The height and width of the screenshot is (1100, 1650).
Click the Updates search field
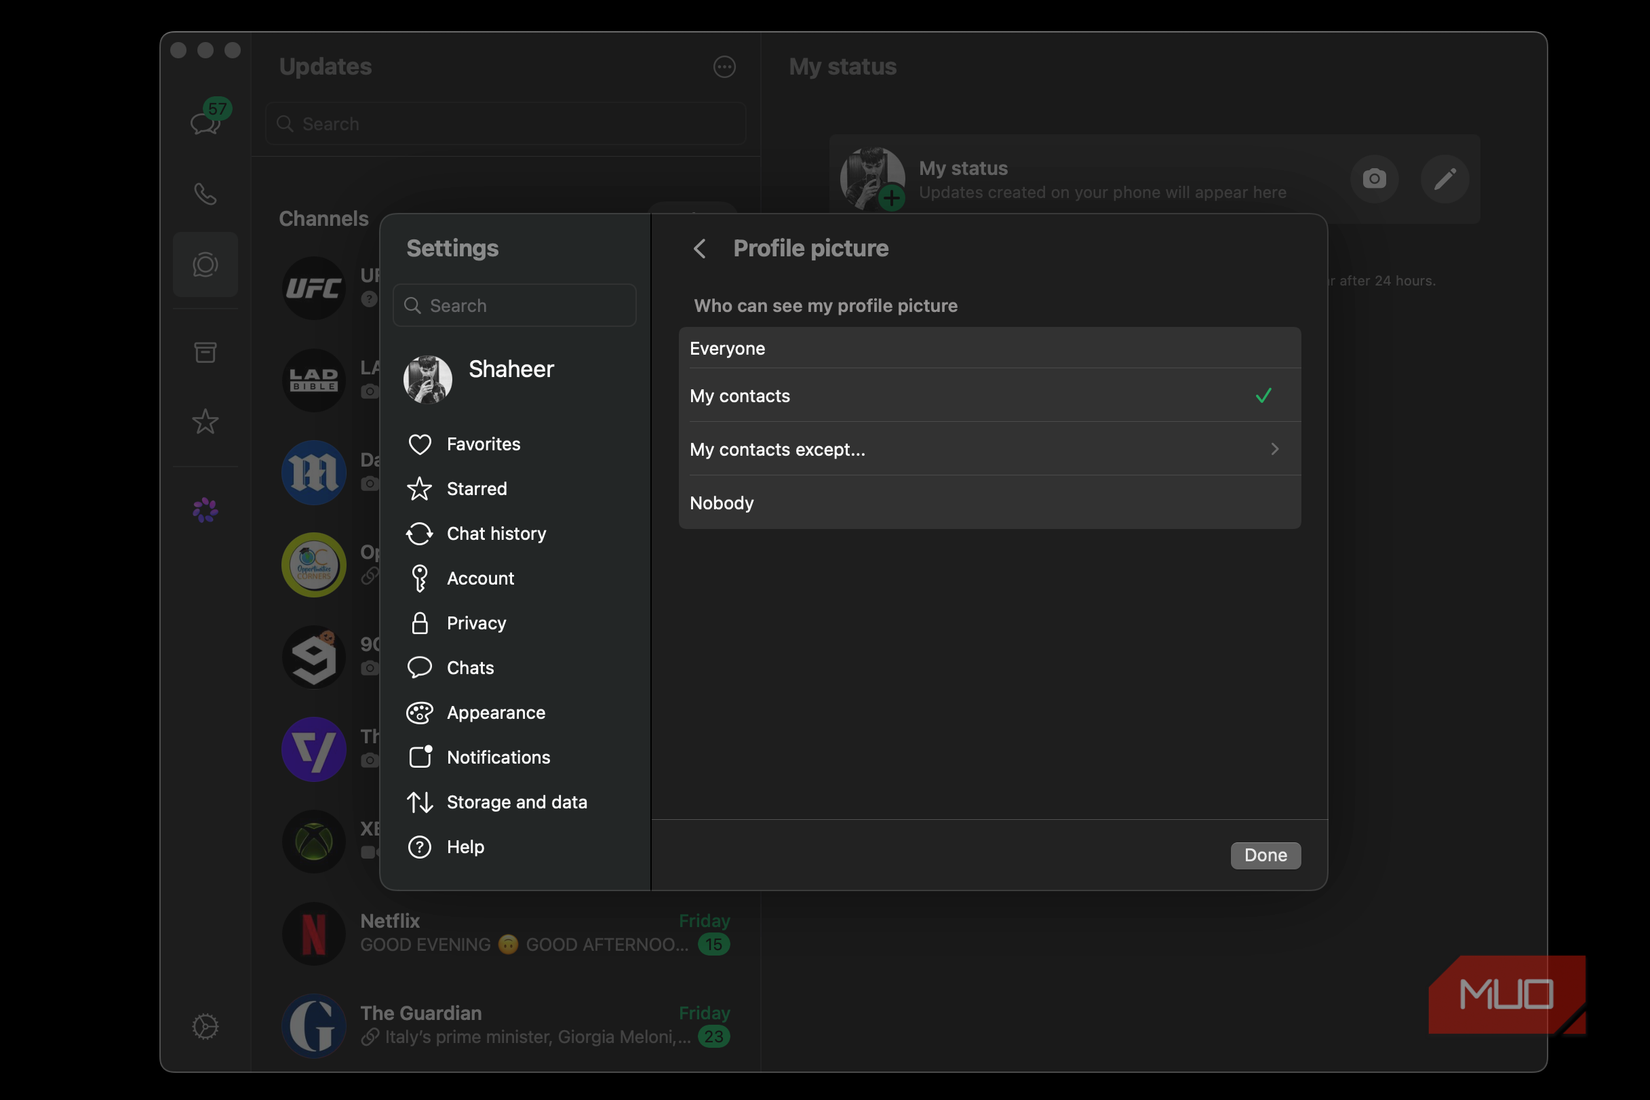coord(506,124)
